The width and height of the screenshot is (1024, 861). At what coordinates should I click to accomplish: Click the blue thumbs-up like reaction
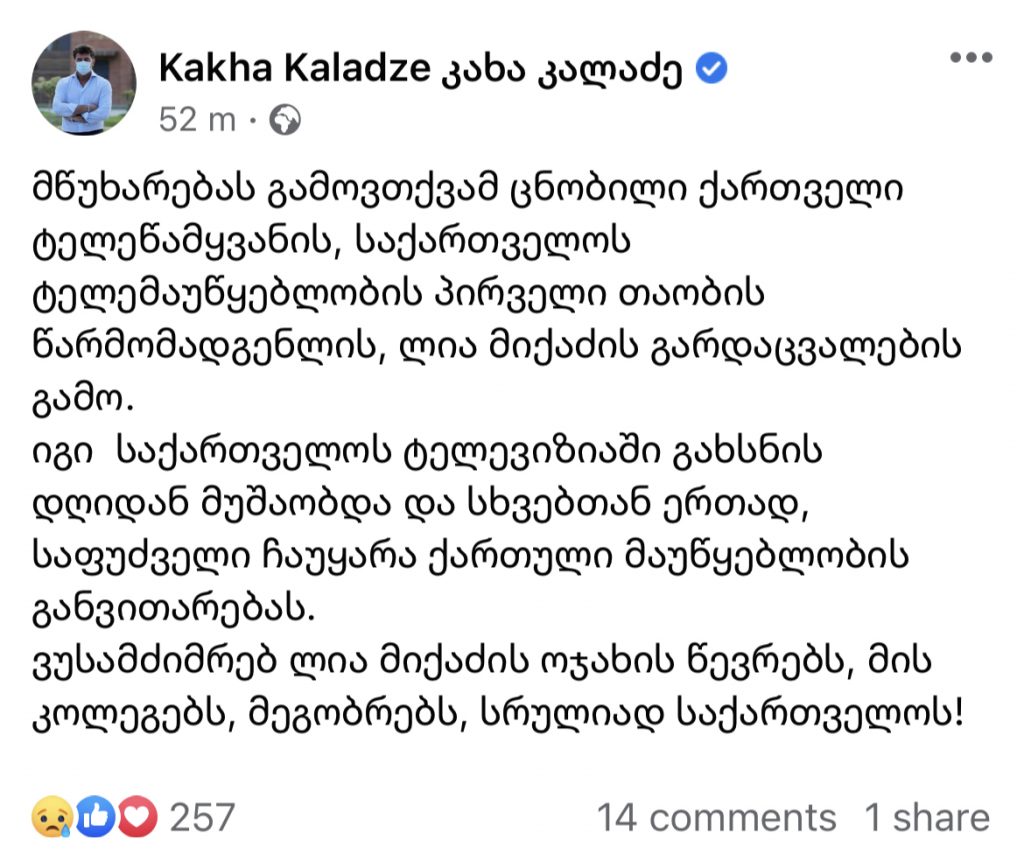coord(97,817)
